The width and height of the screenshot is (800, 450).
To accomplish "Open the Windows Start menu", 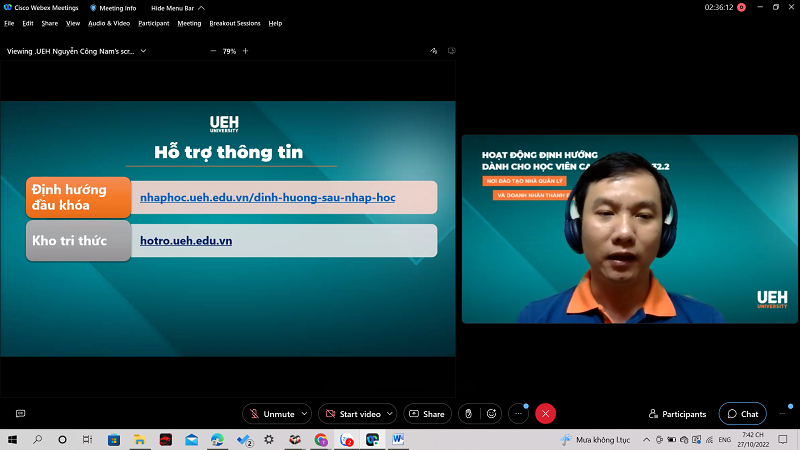I will 12,439.
